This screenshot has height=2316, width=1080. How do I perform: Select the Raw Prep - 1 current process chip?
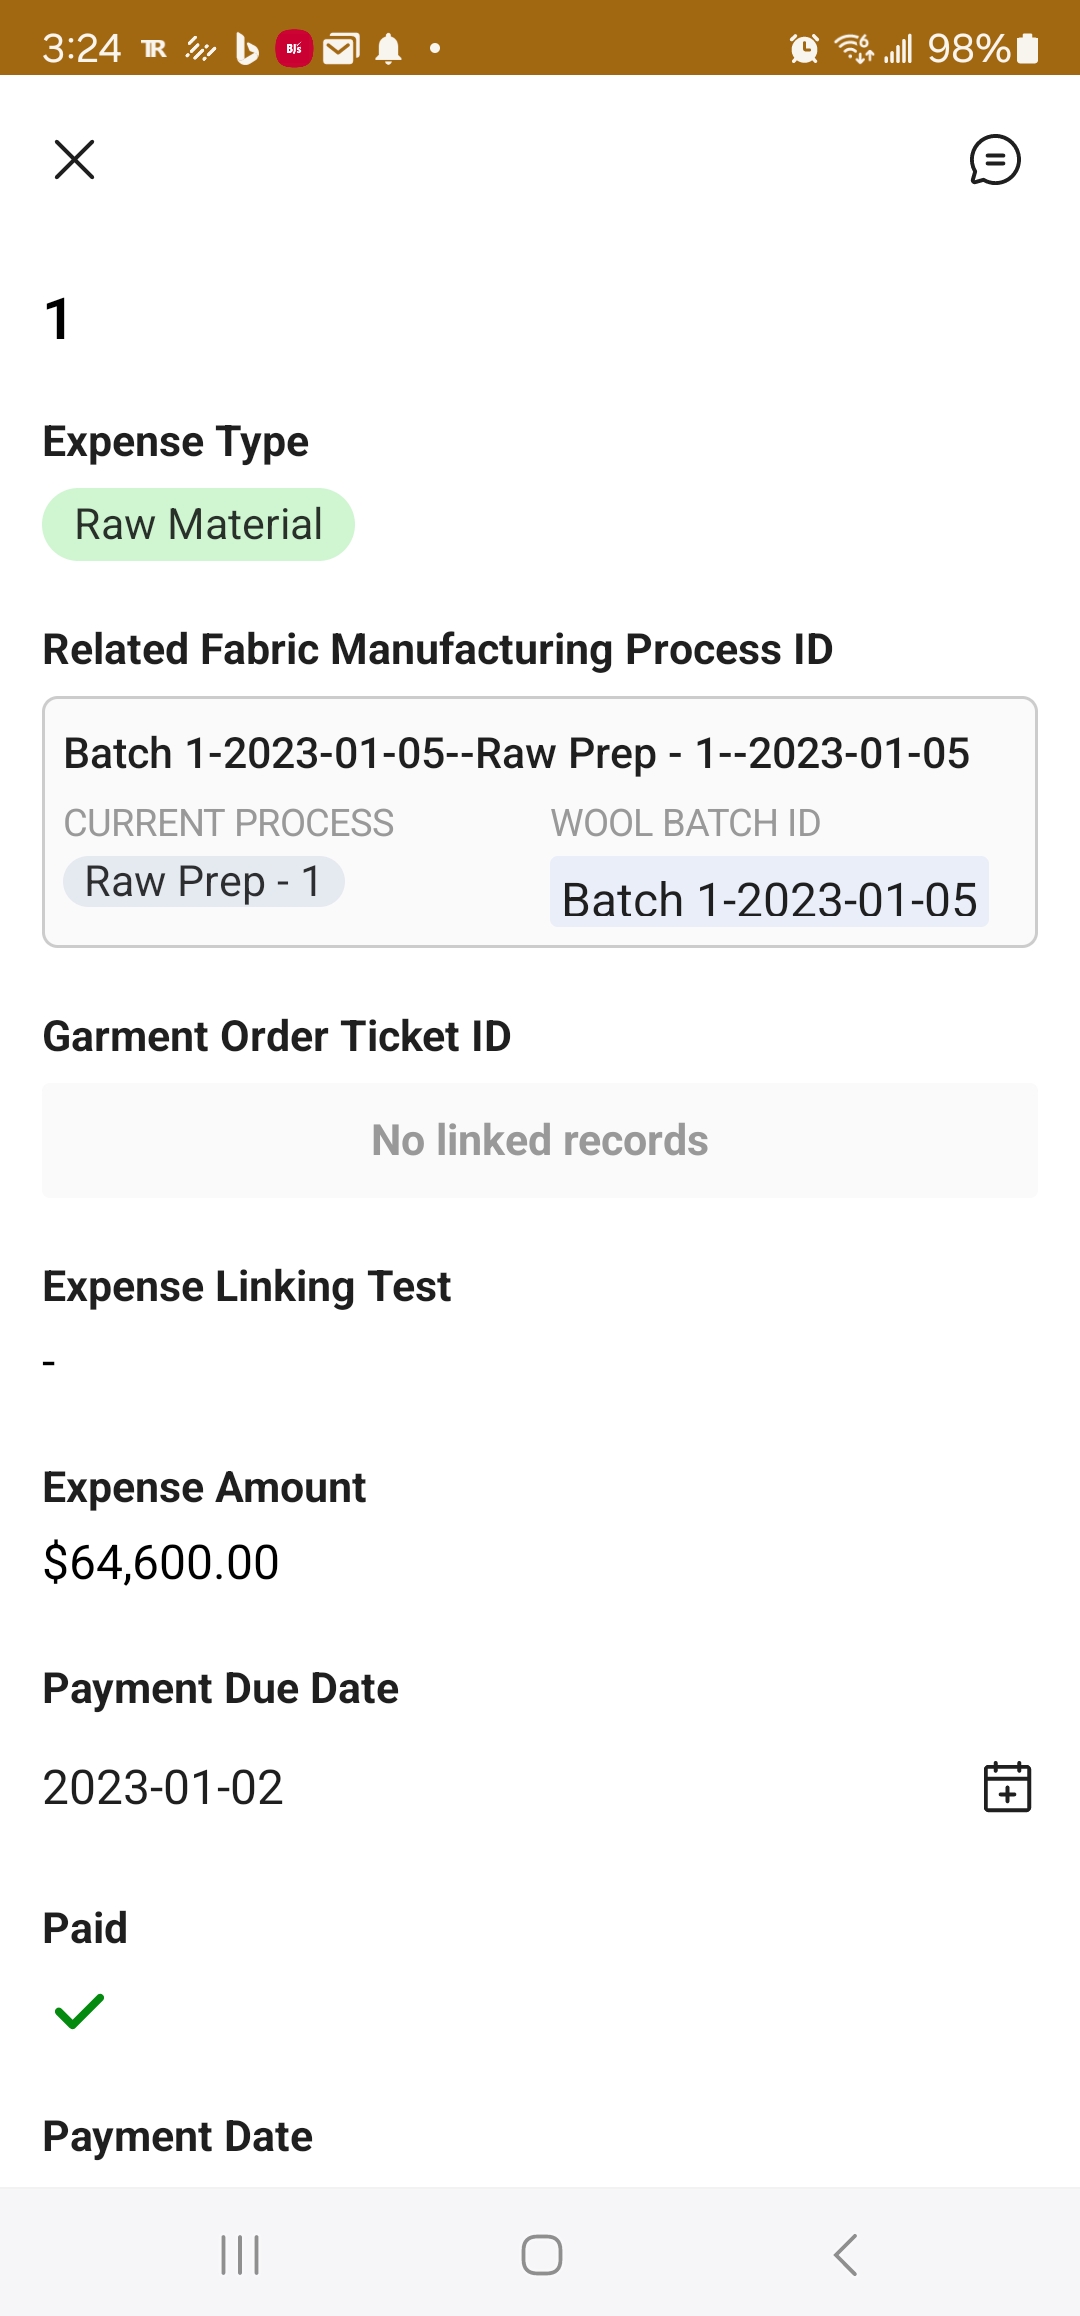(204, 882)
